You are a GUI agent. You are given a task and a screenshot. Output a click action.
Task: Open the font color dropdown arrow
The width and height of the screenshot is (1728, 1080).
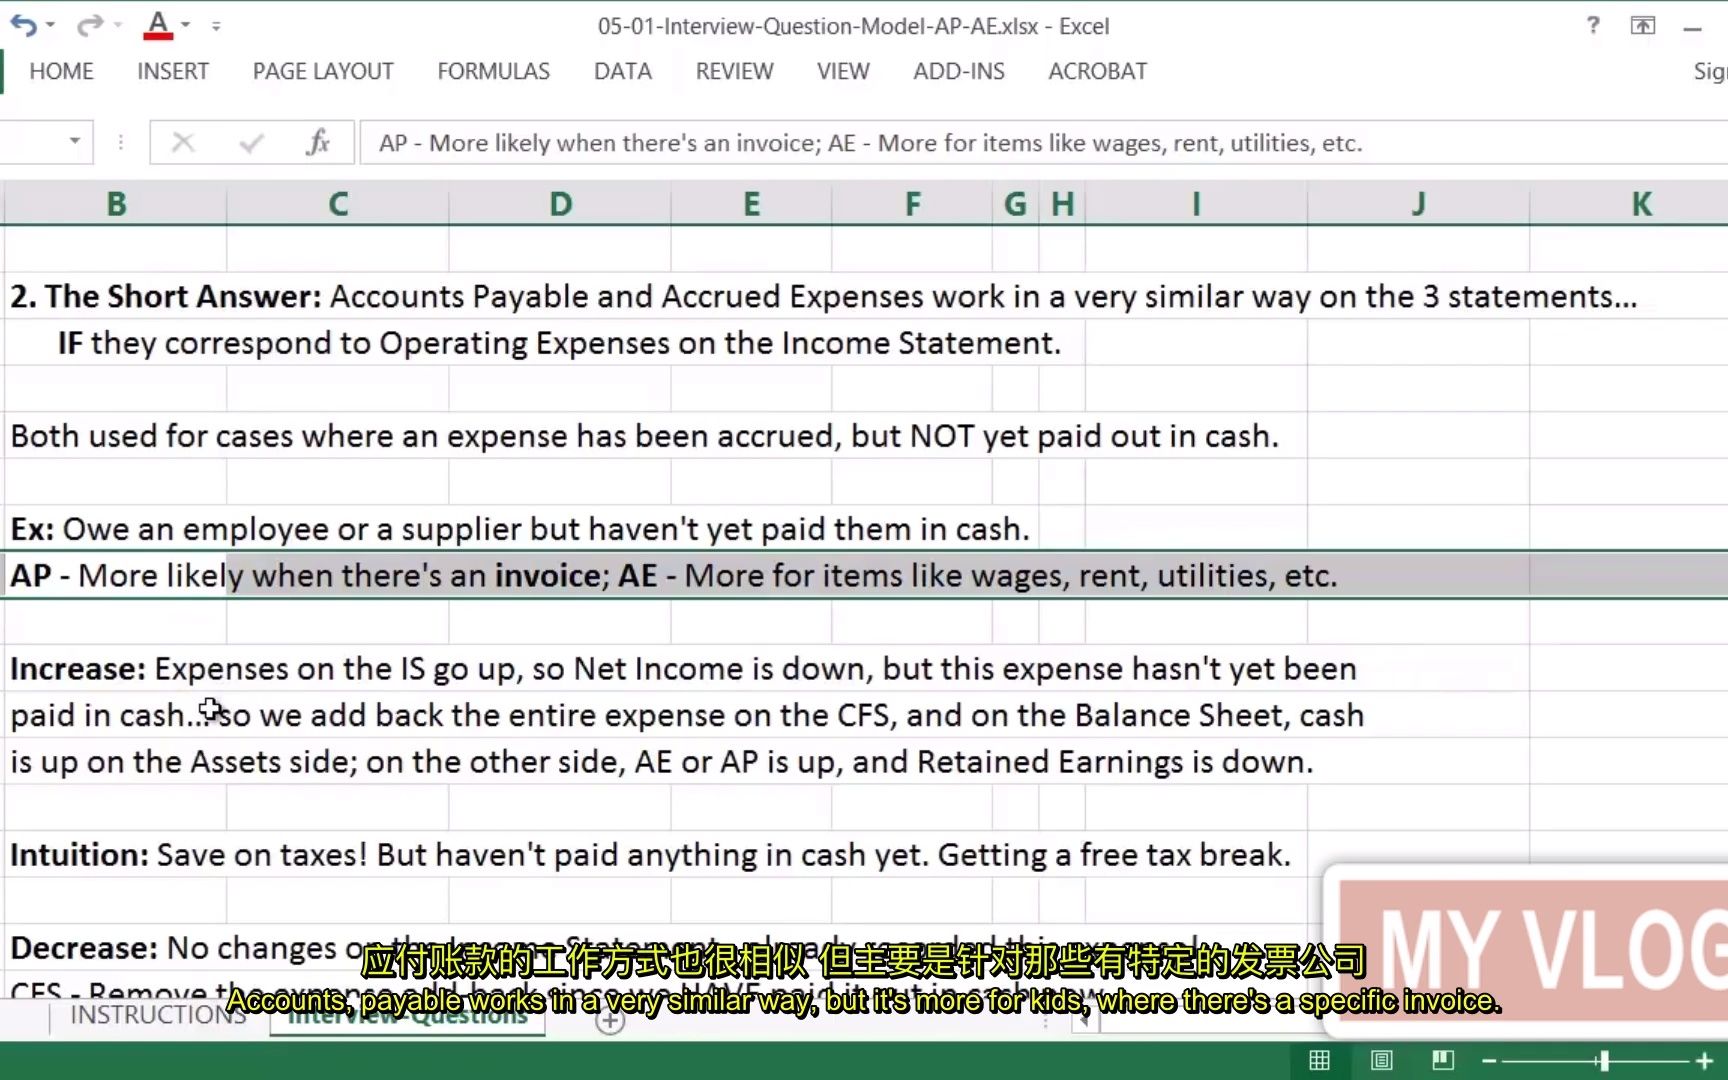(x=186, y=25)
